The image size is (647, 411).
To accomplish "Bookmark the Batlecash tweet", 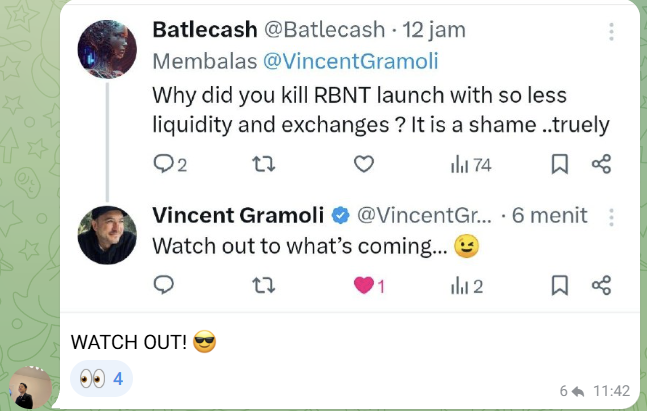I will click(560, 164).
